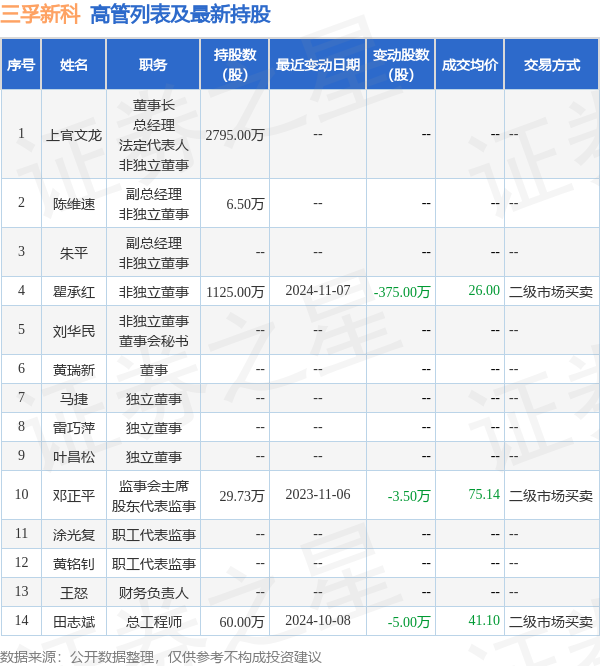Click the 数据来源 footer note
This screenshot has width=600, height=666.
pos(161,657)
